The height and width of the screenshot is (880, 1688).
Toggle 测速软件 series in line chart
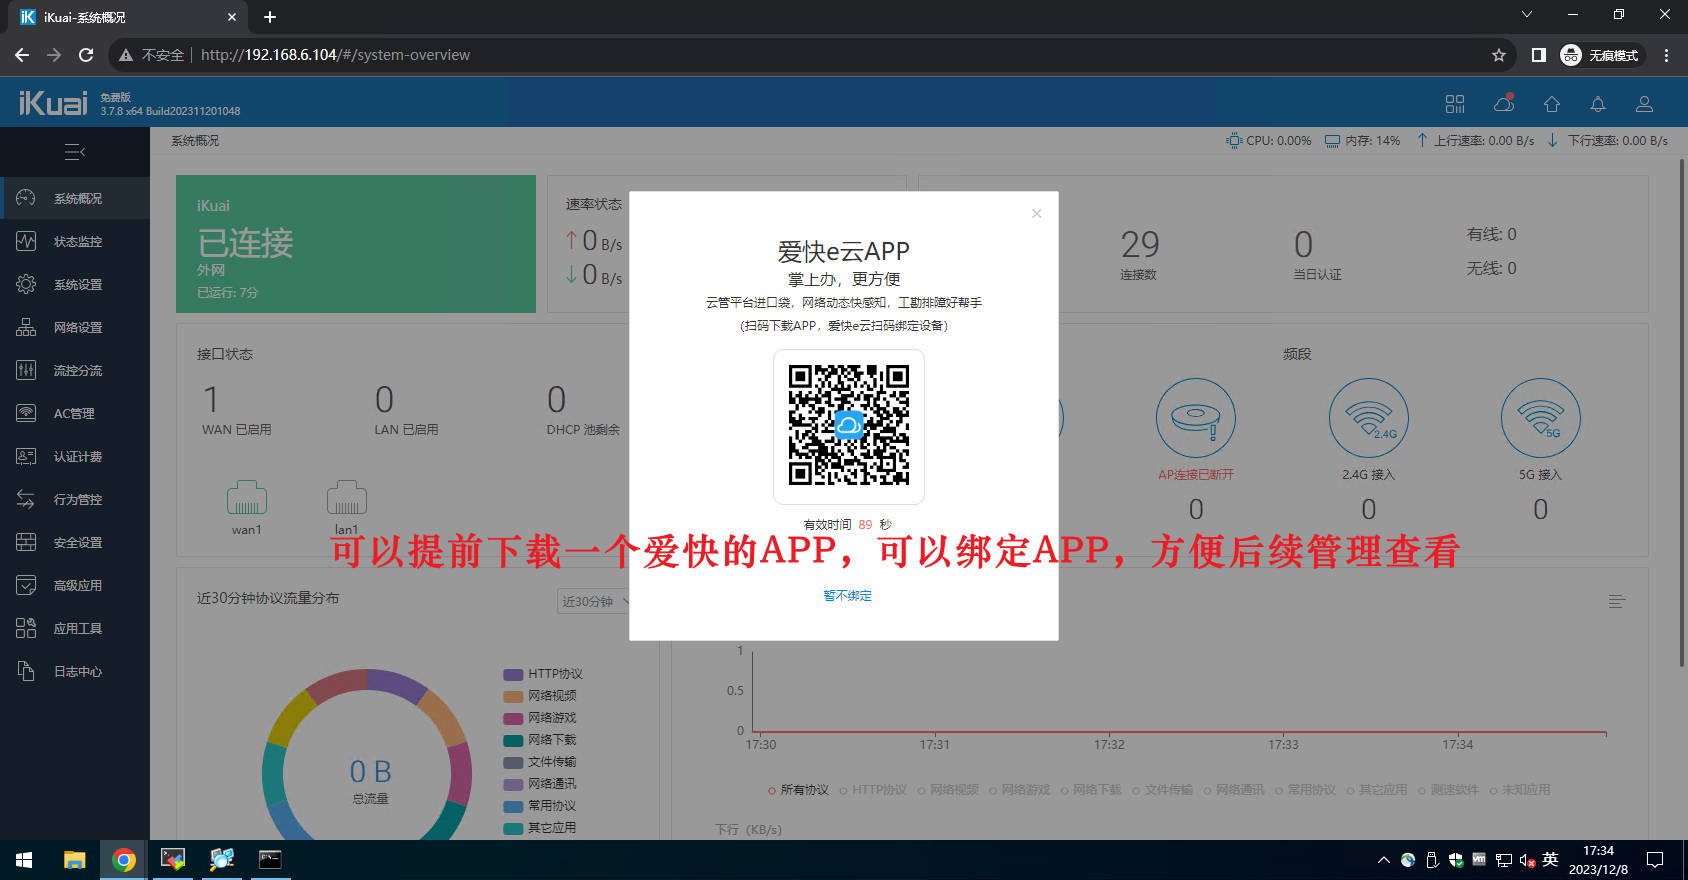coord(1448,790)
